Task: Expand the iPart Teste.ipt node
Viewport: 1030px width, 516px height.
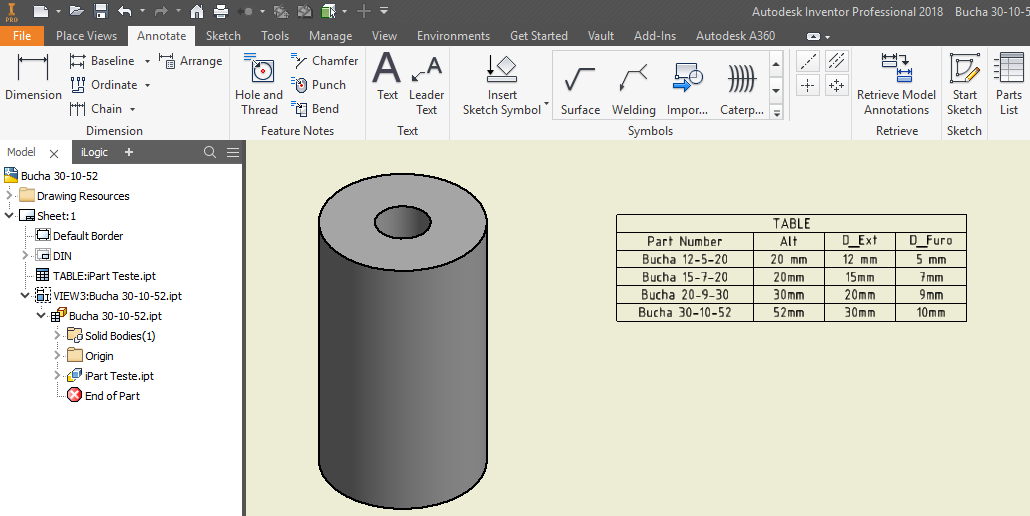Action: coord(57,376)
